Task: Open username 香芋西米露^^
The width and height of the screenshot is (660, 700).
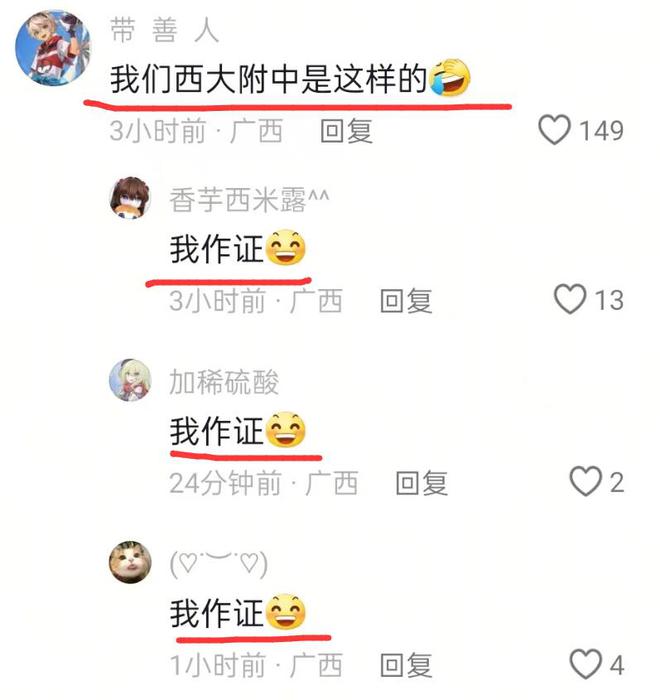Action: (x=249, y=200)
